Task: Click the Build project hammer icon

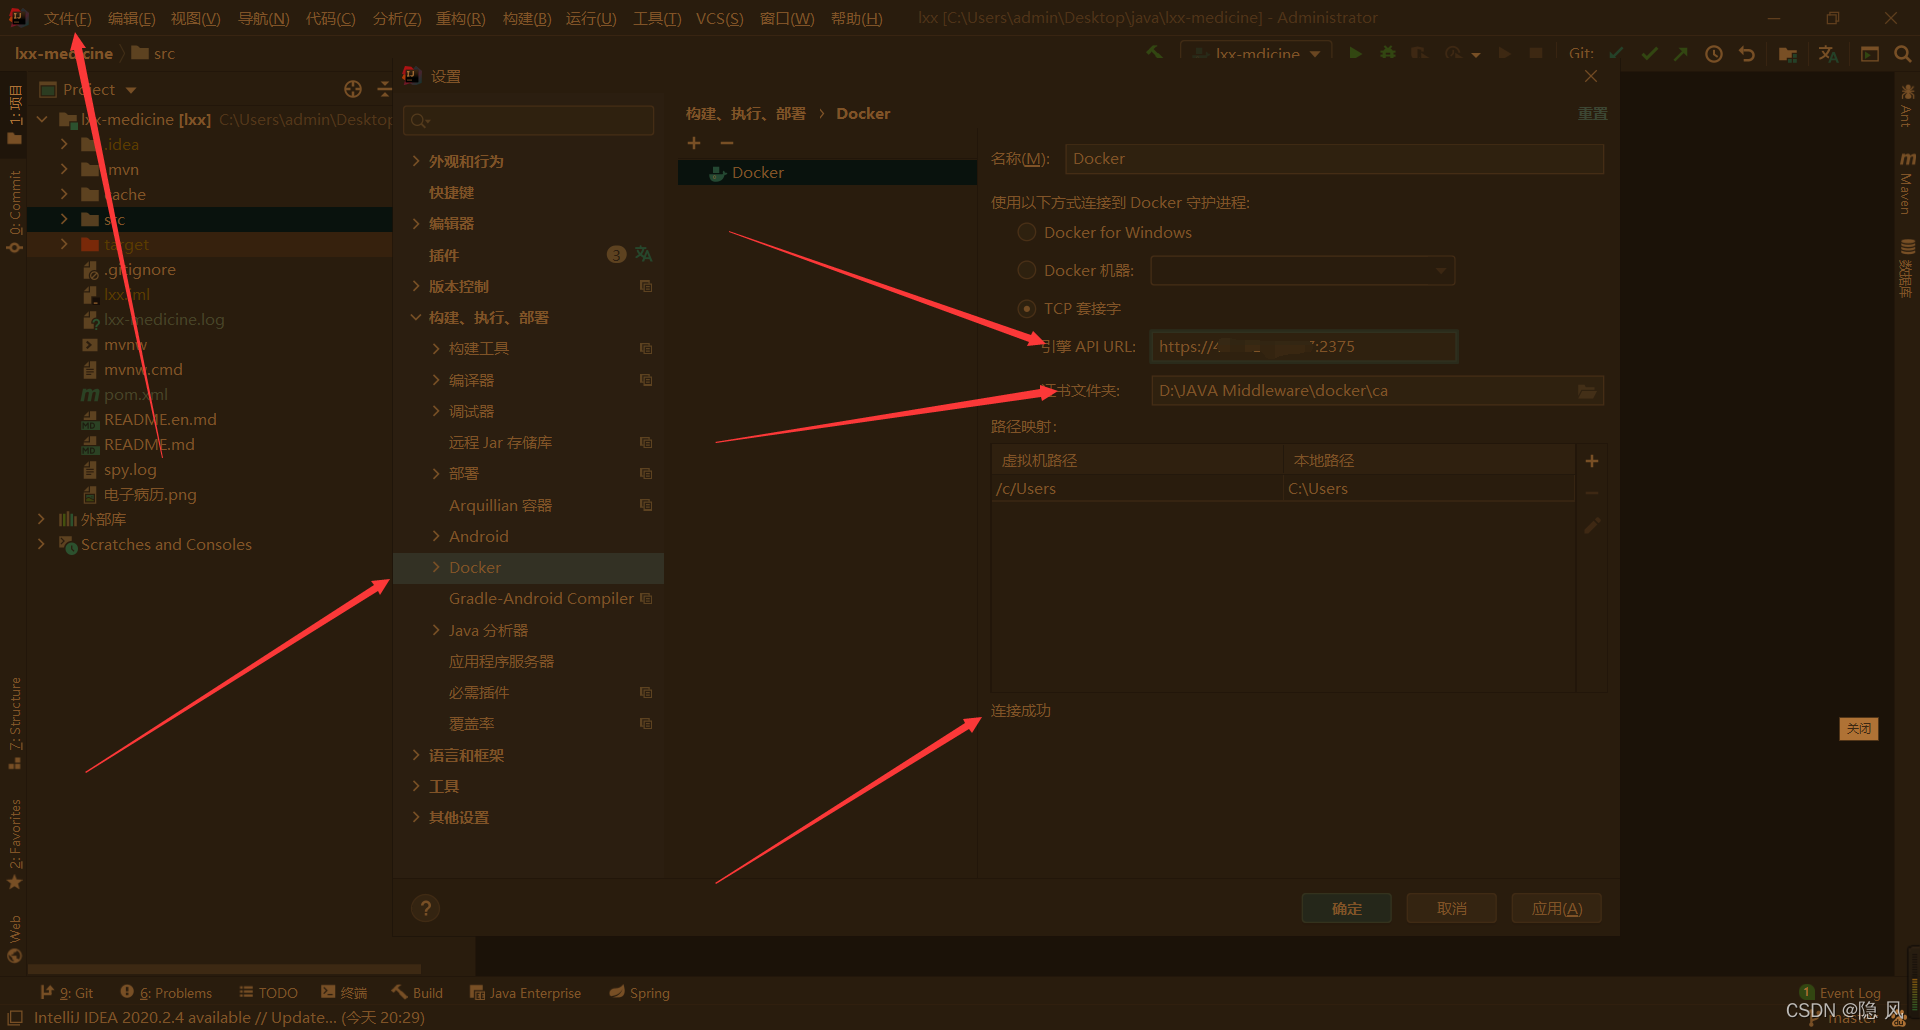Action: pos(1154,53)
